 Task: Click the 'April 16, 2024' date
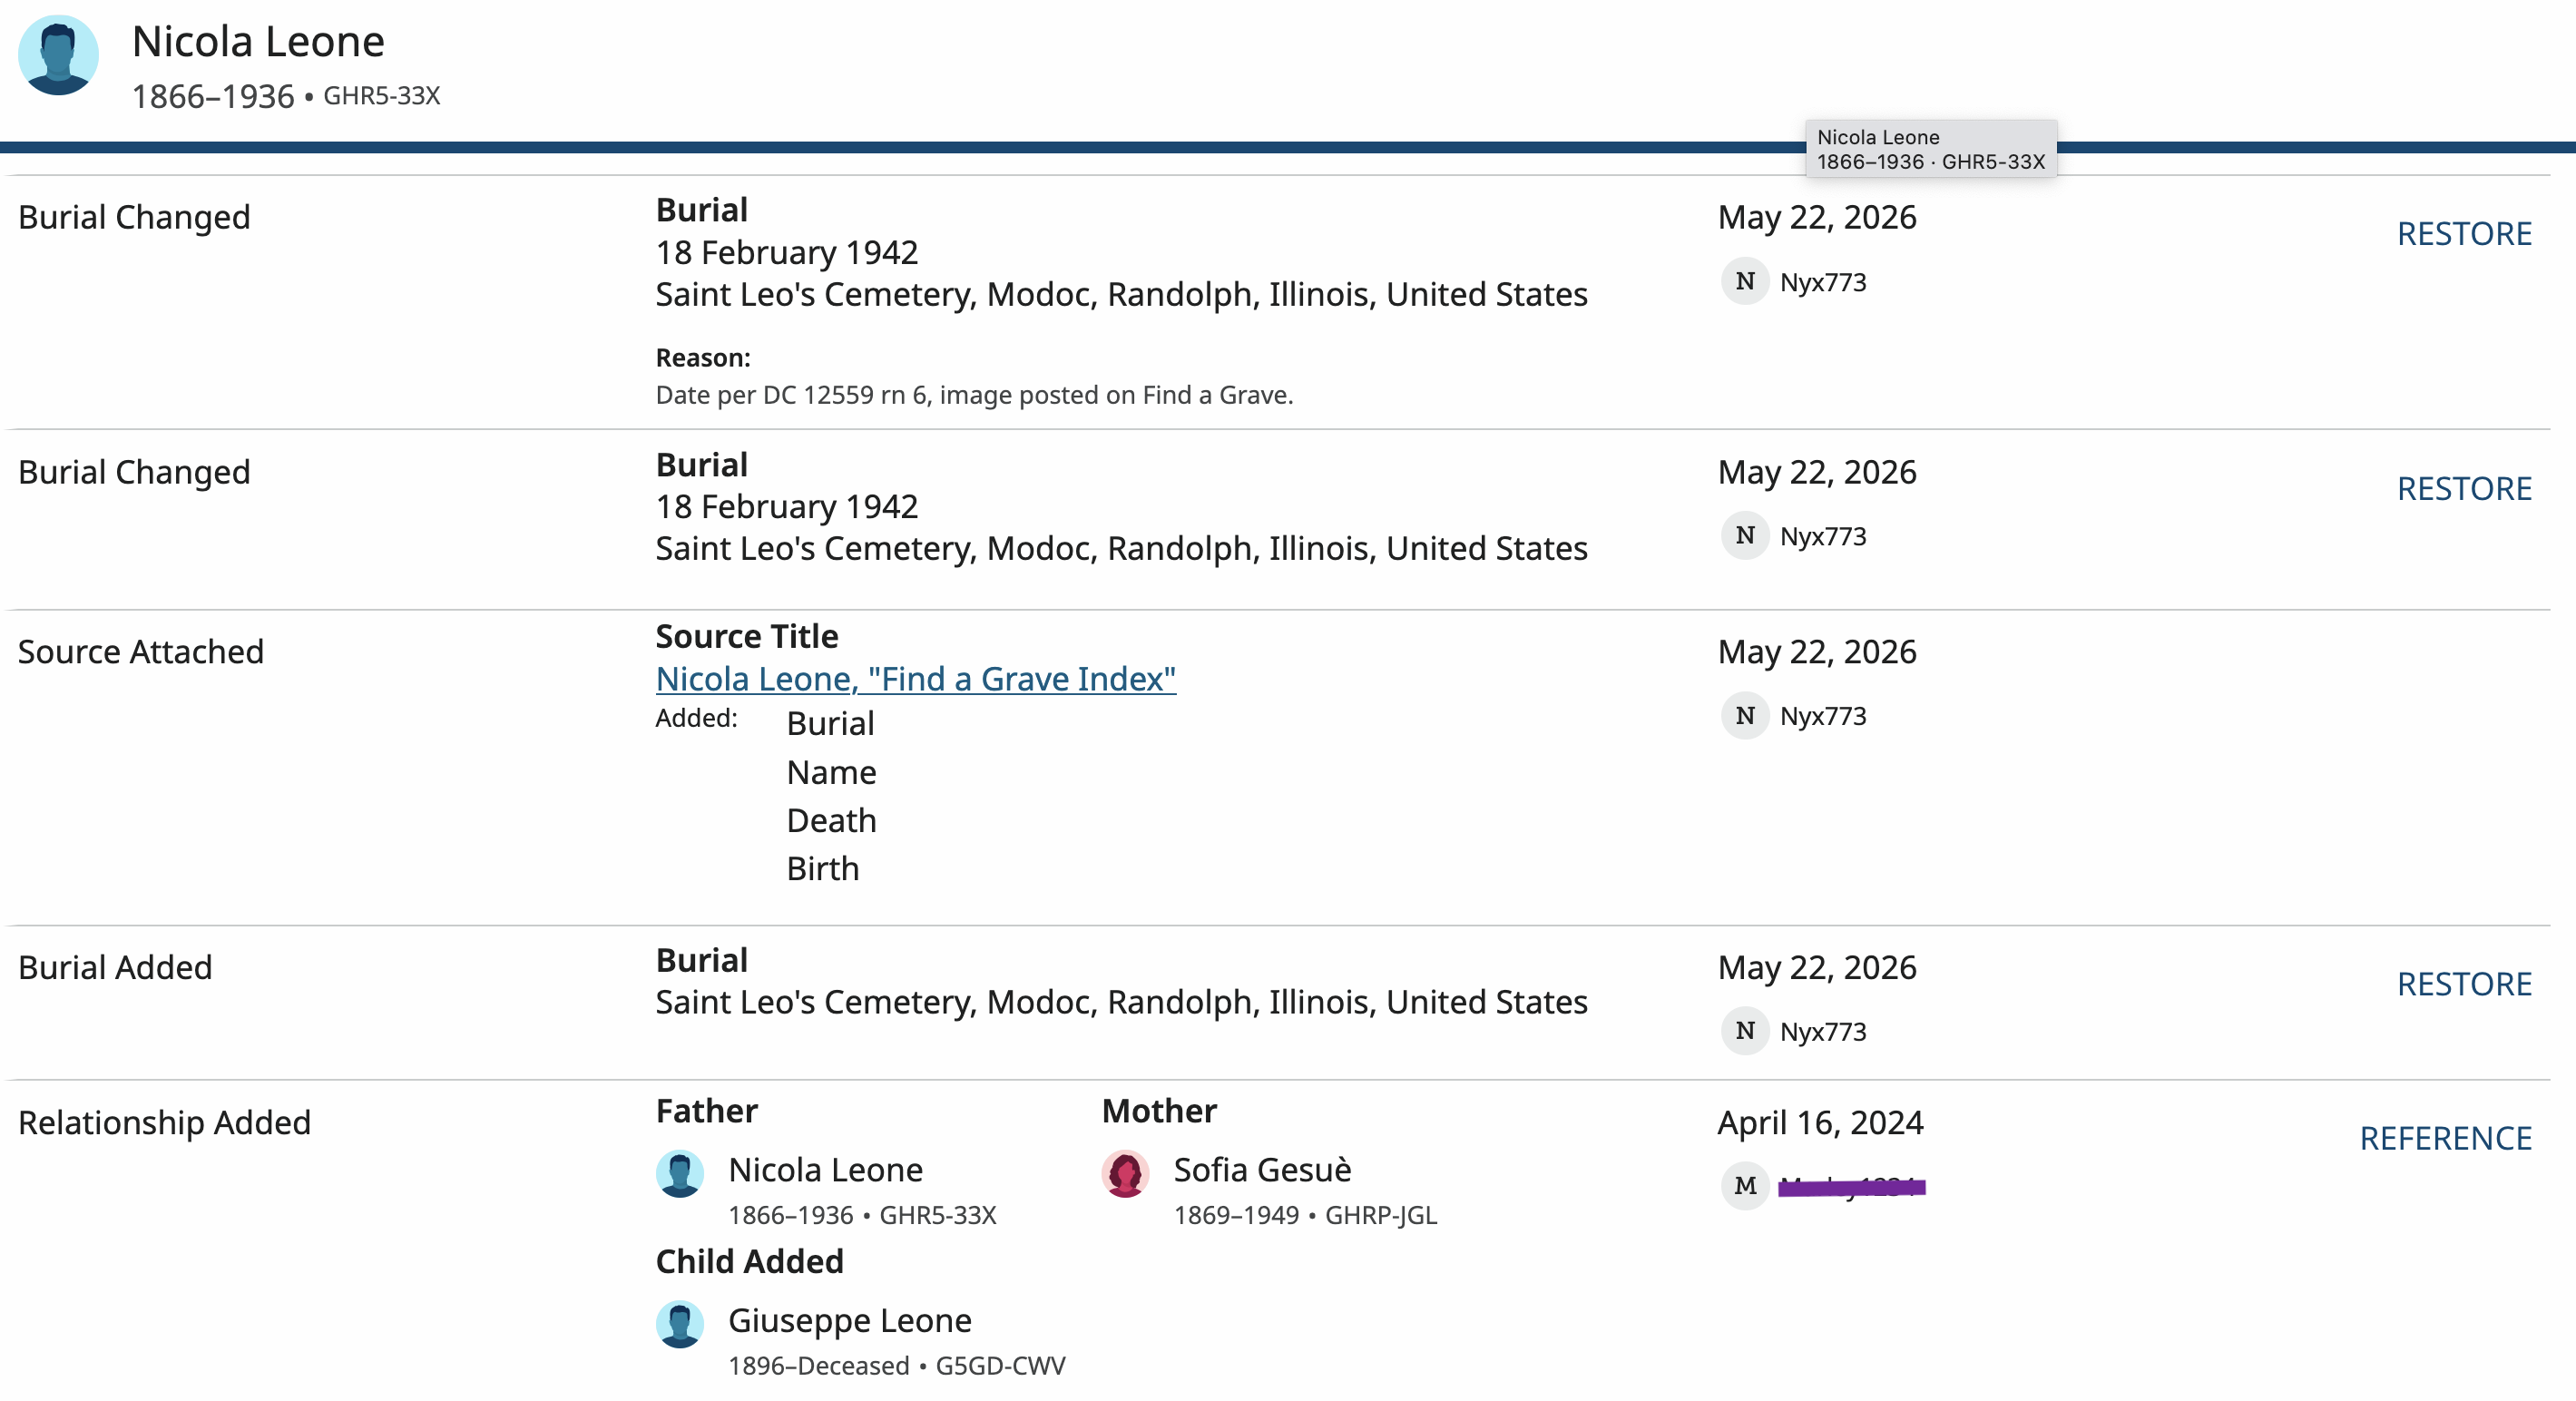pos(1820,1123)
